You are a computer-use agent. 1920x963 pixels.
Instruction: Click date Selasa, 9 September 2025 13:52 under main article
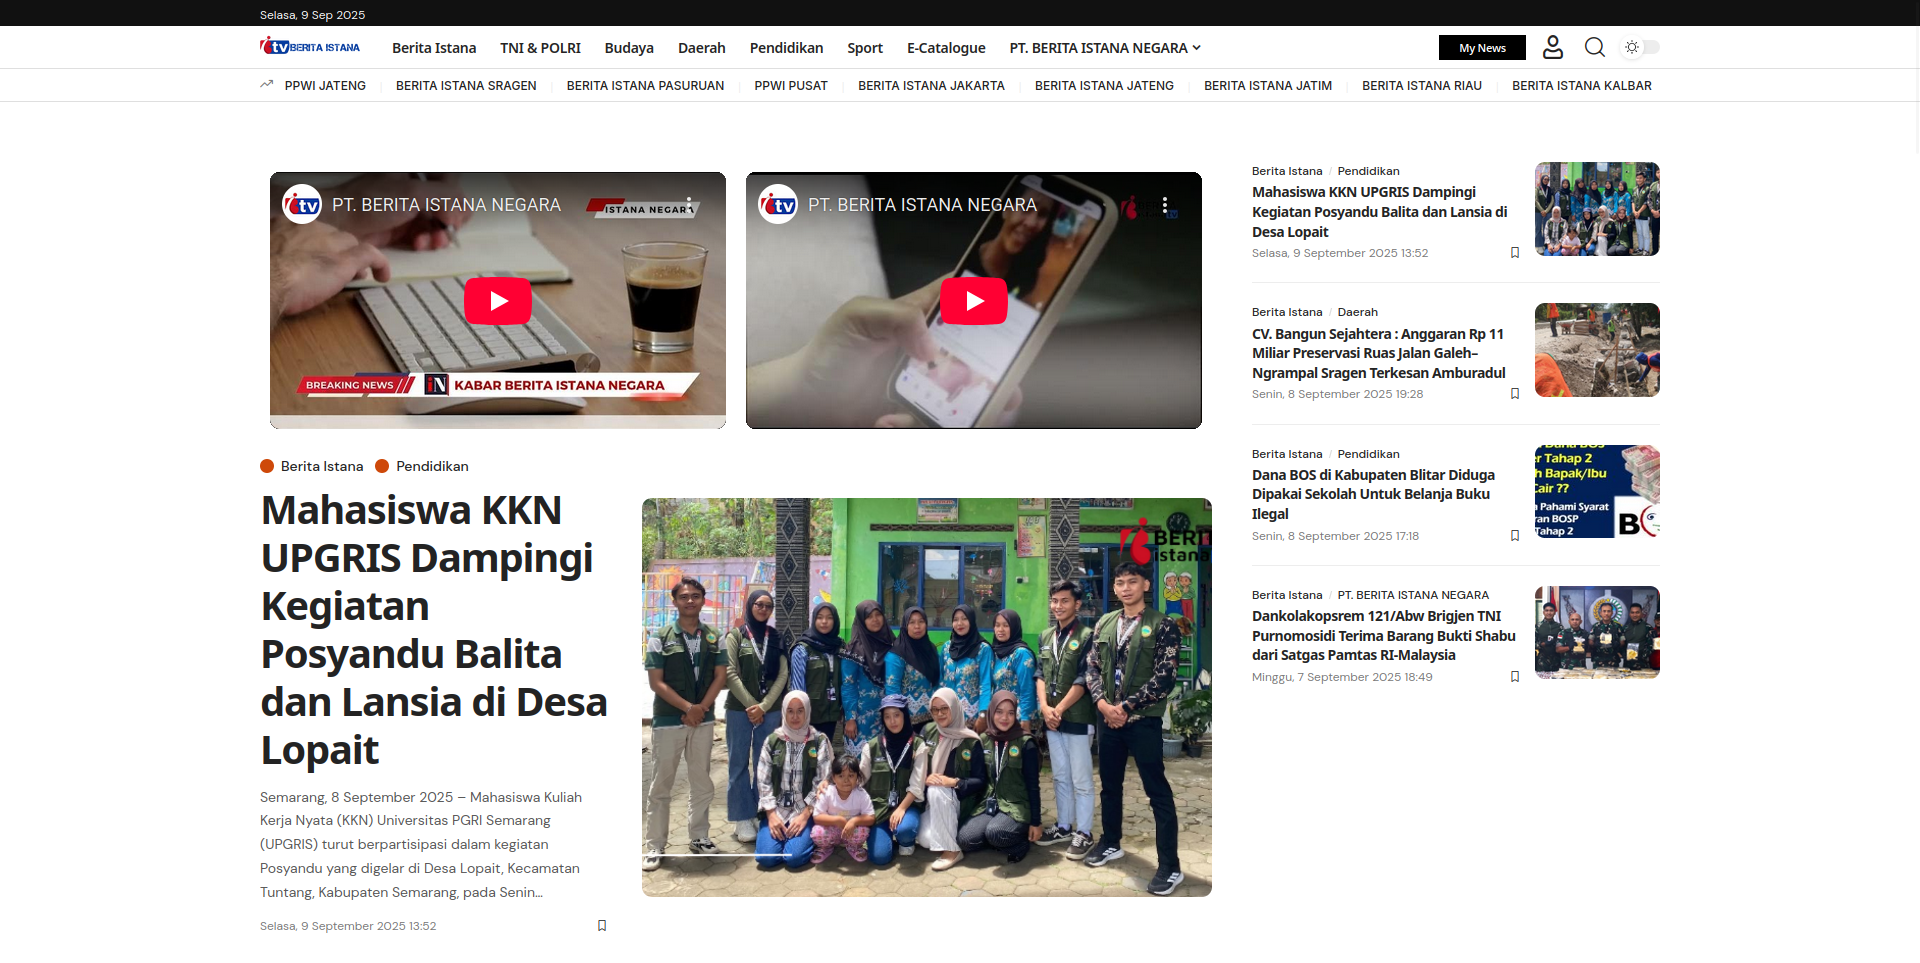348,926
